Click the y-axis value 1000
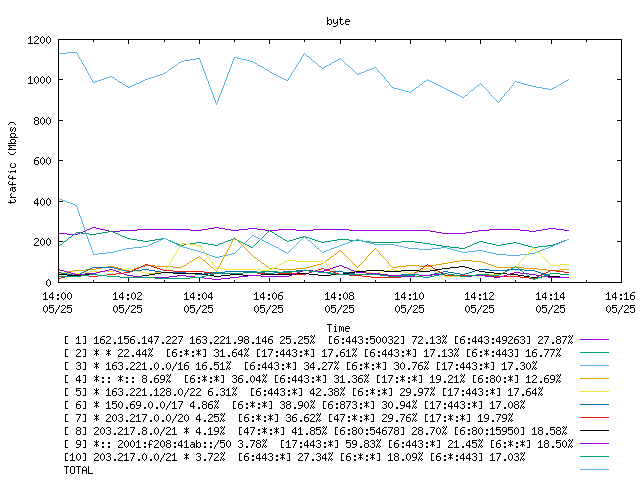The height and width of the screenshot is (480, 640). [39, 80]
